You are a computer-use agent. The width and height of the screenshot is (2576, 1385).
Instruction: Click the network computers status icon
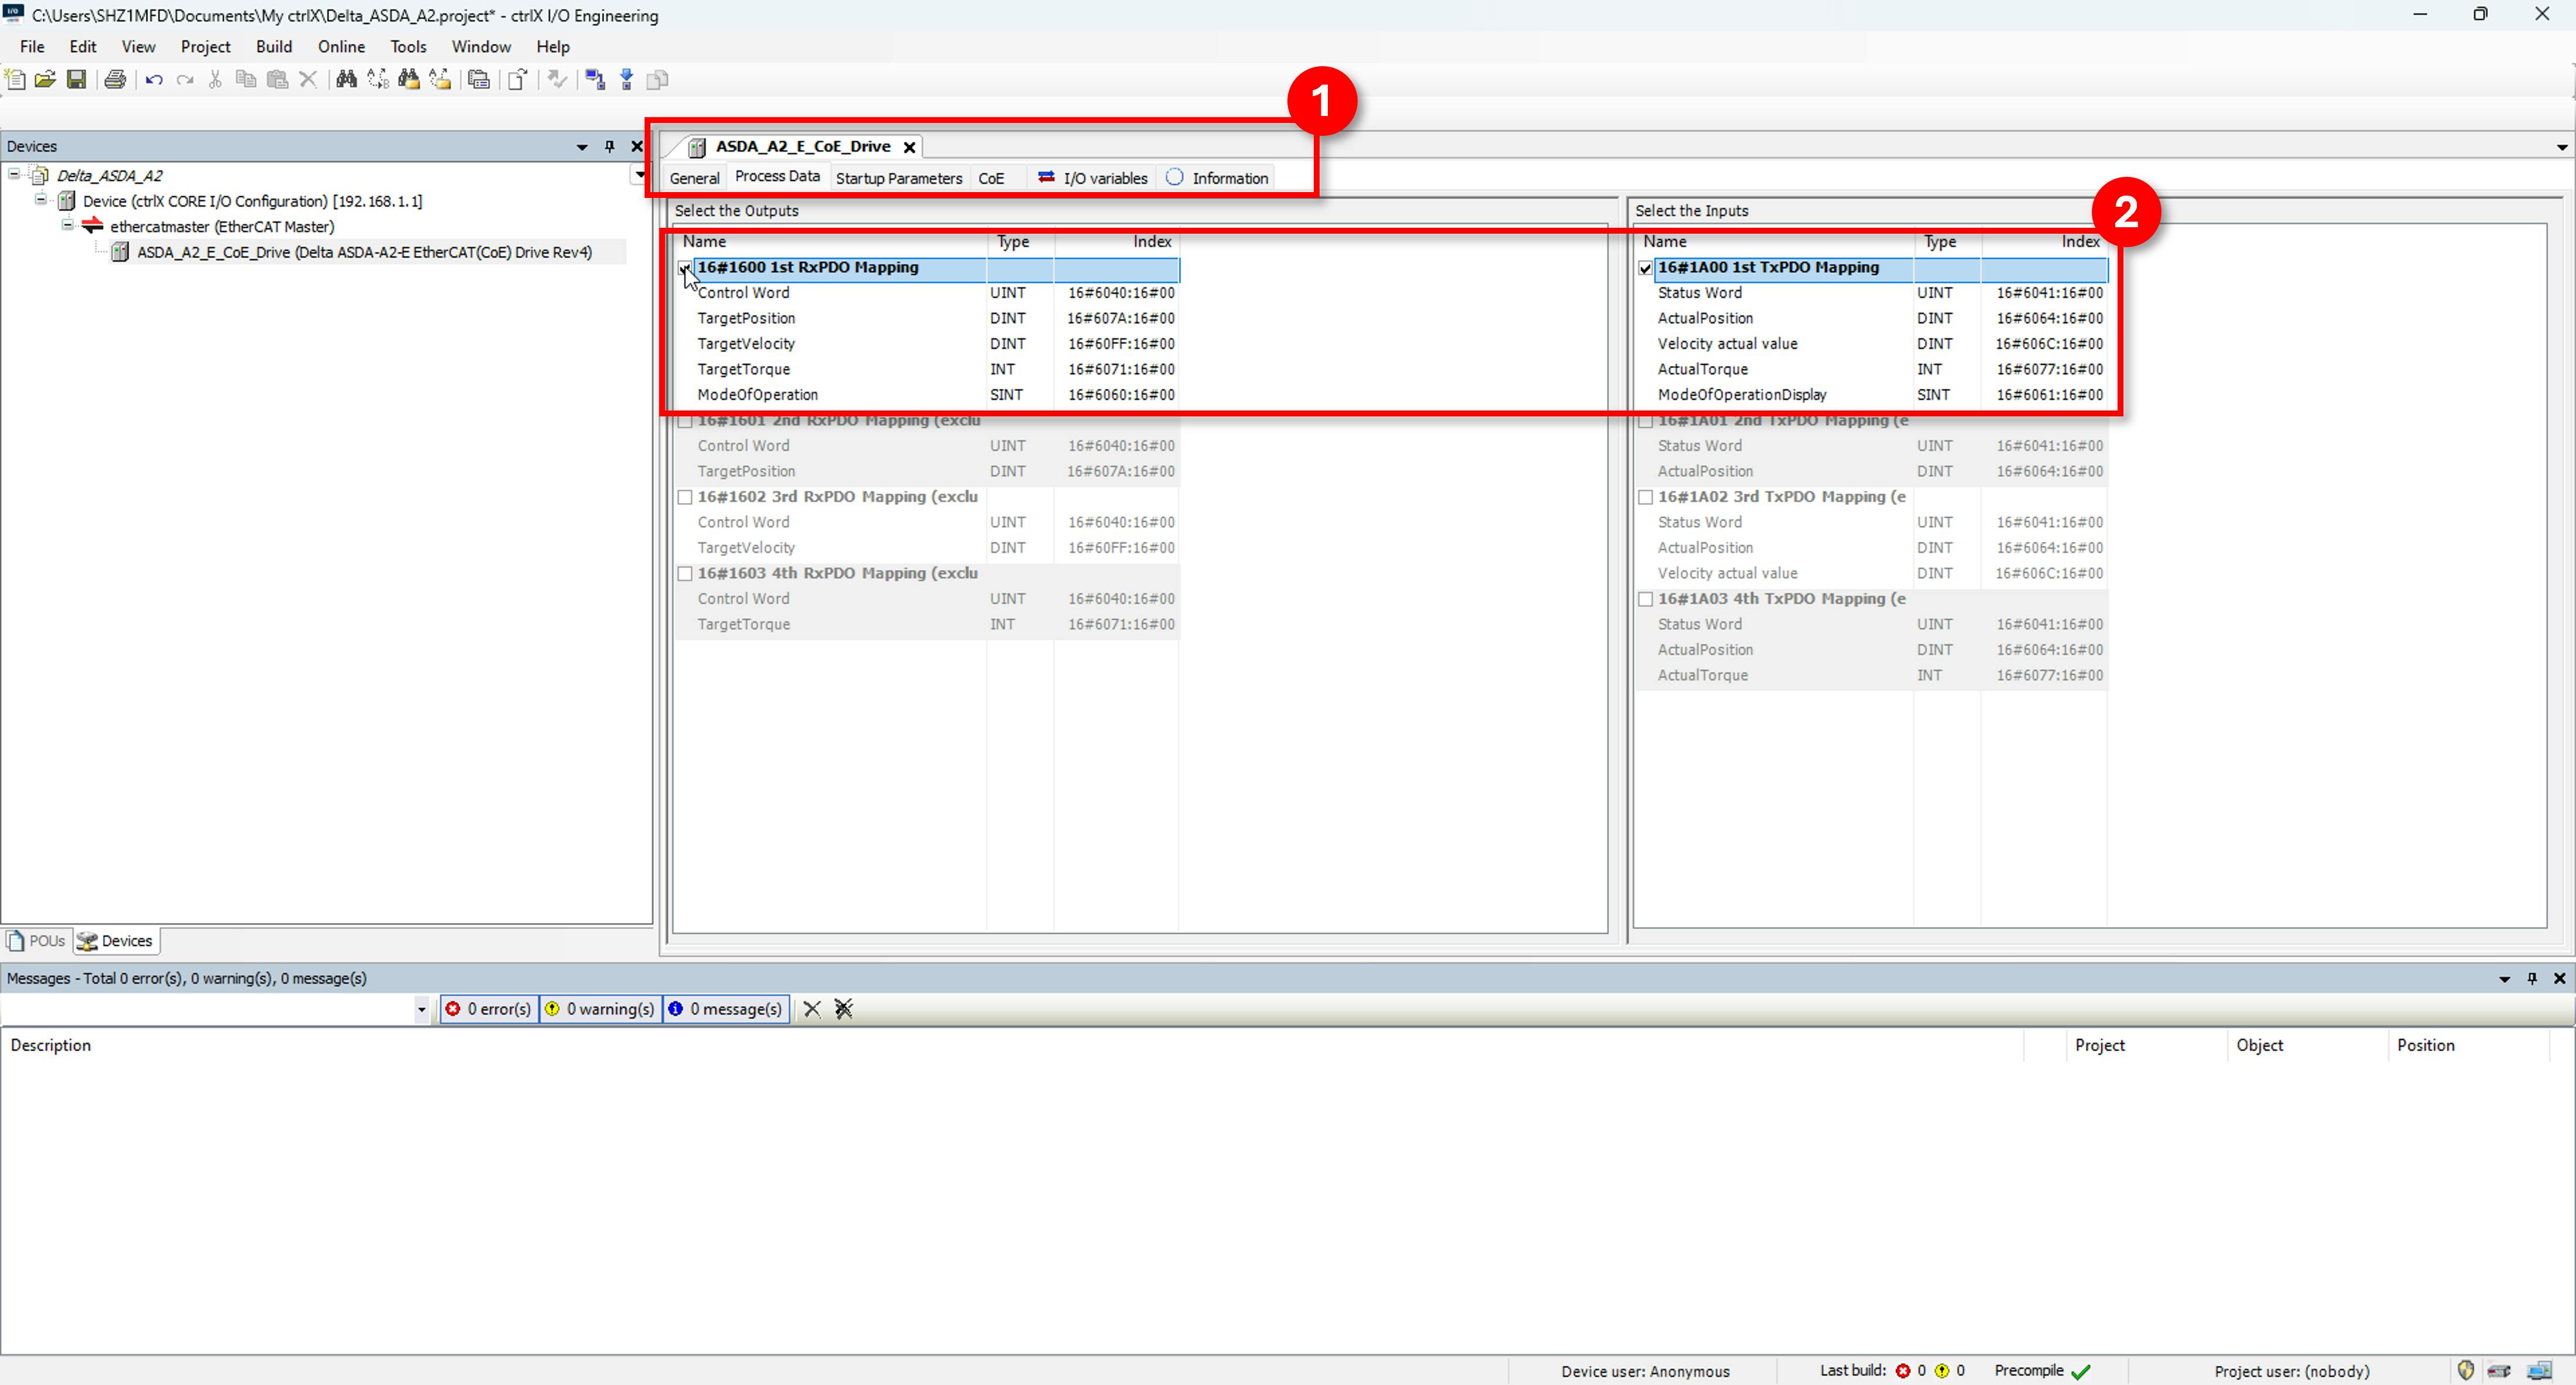coord(2540,1371)
